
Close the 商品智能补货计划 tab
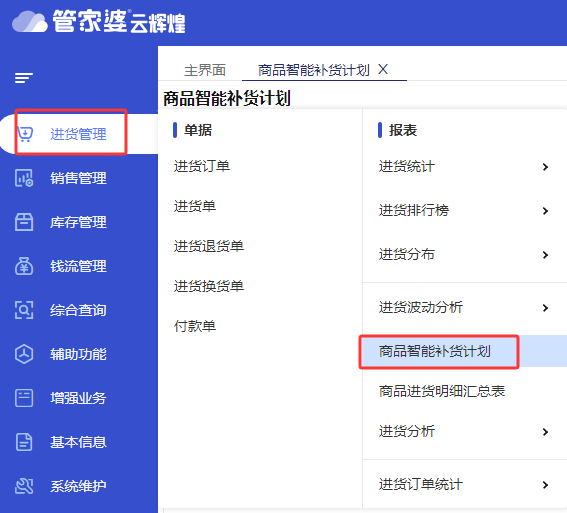pos(383,69)
